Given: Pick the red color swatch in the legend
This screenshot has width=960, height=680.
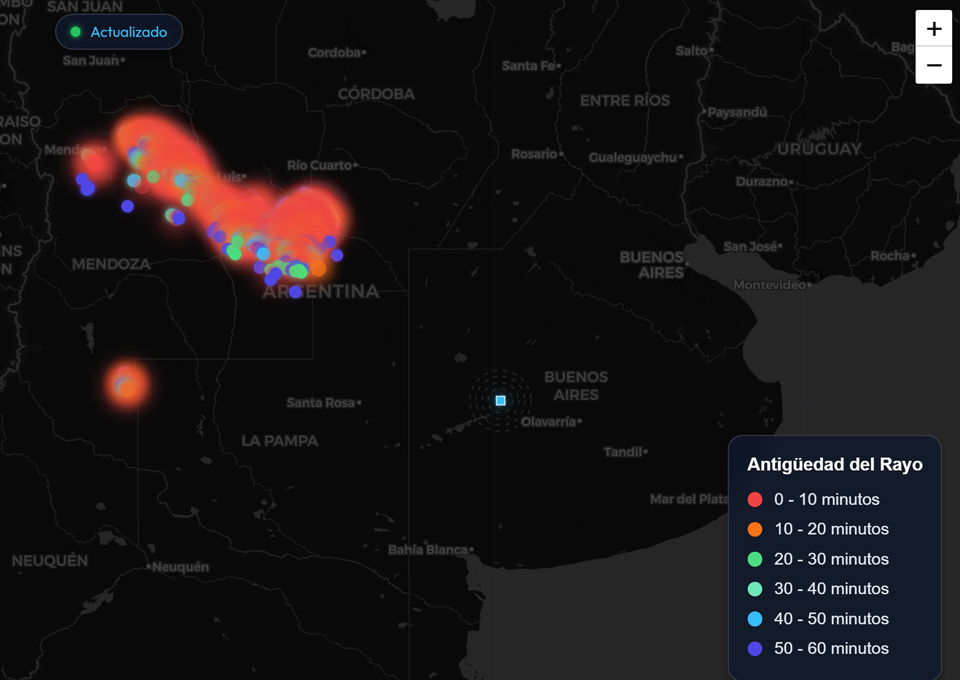Looking at the screenshot, I should (757, 499).
